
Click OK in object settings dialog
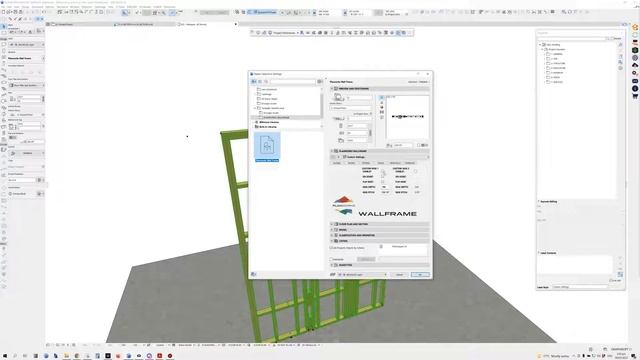click(x=420, y=275)
